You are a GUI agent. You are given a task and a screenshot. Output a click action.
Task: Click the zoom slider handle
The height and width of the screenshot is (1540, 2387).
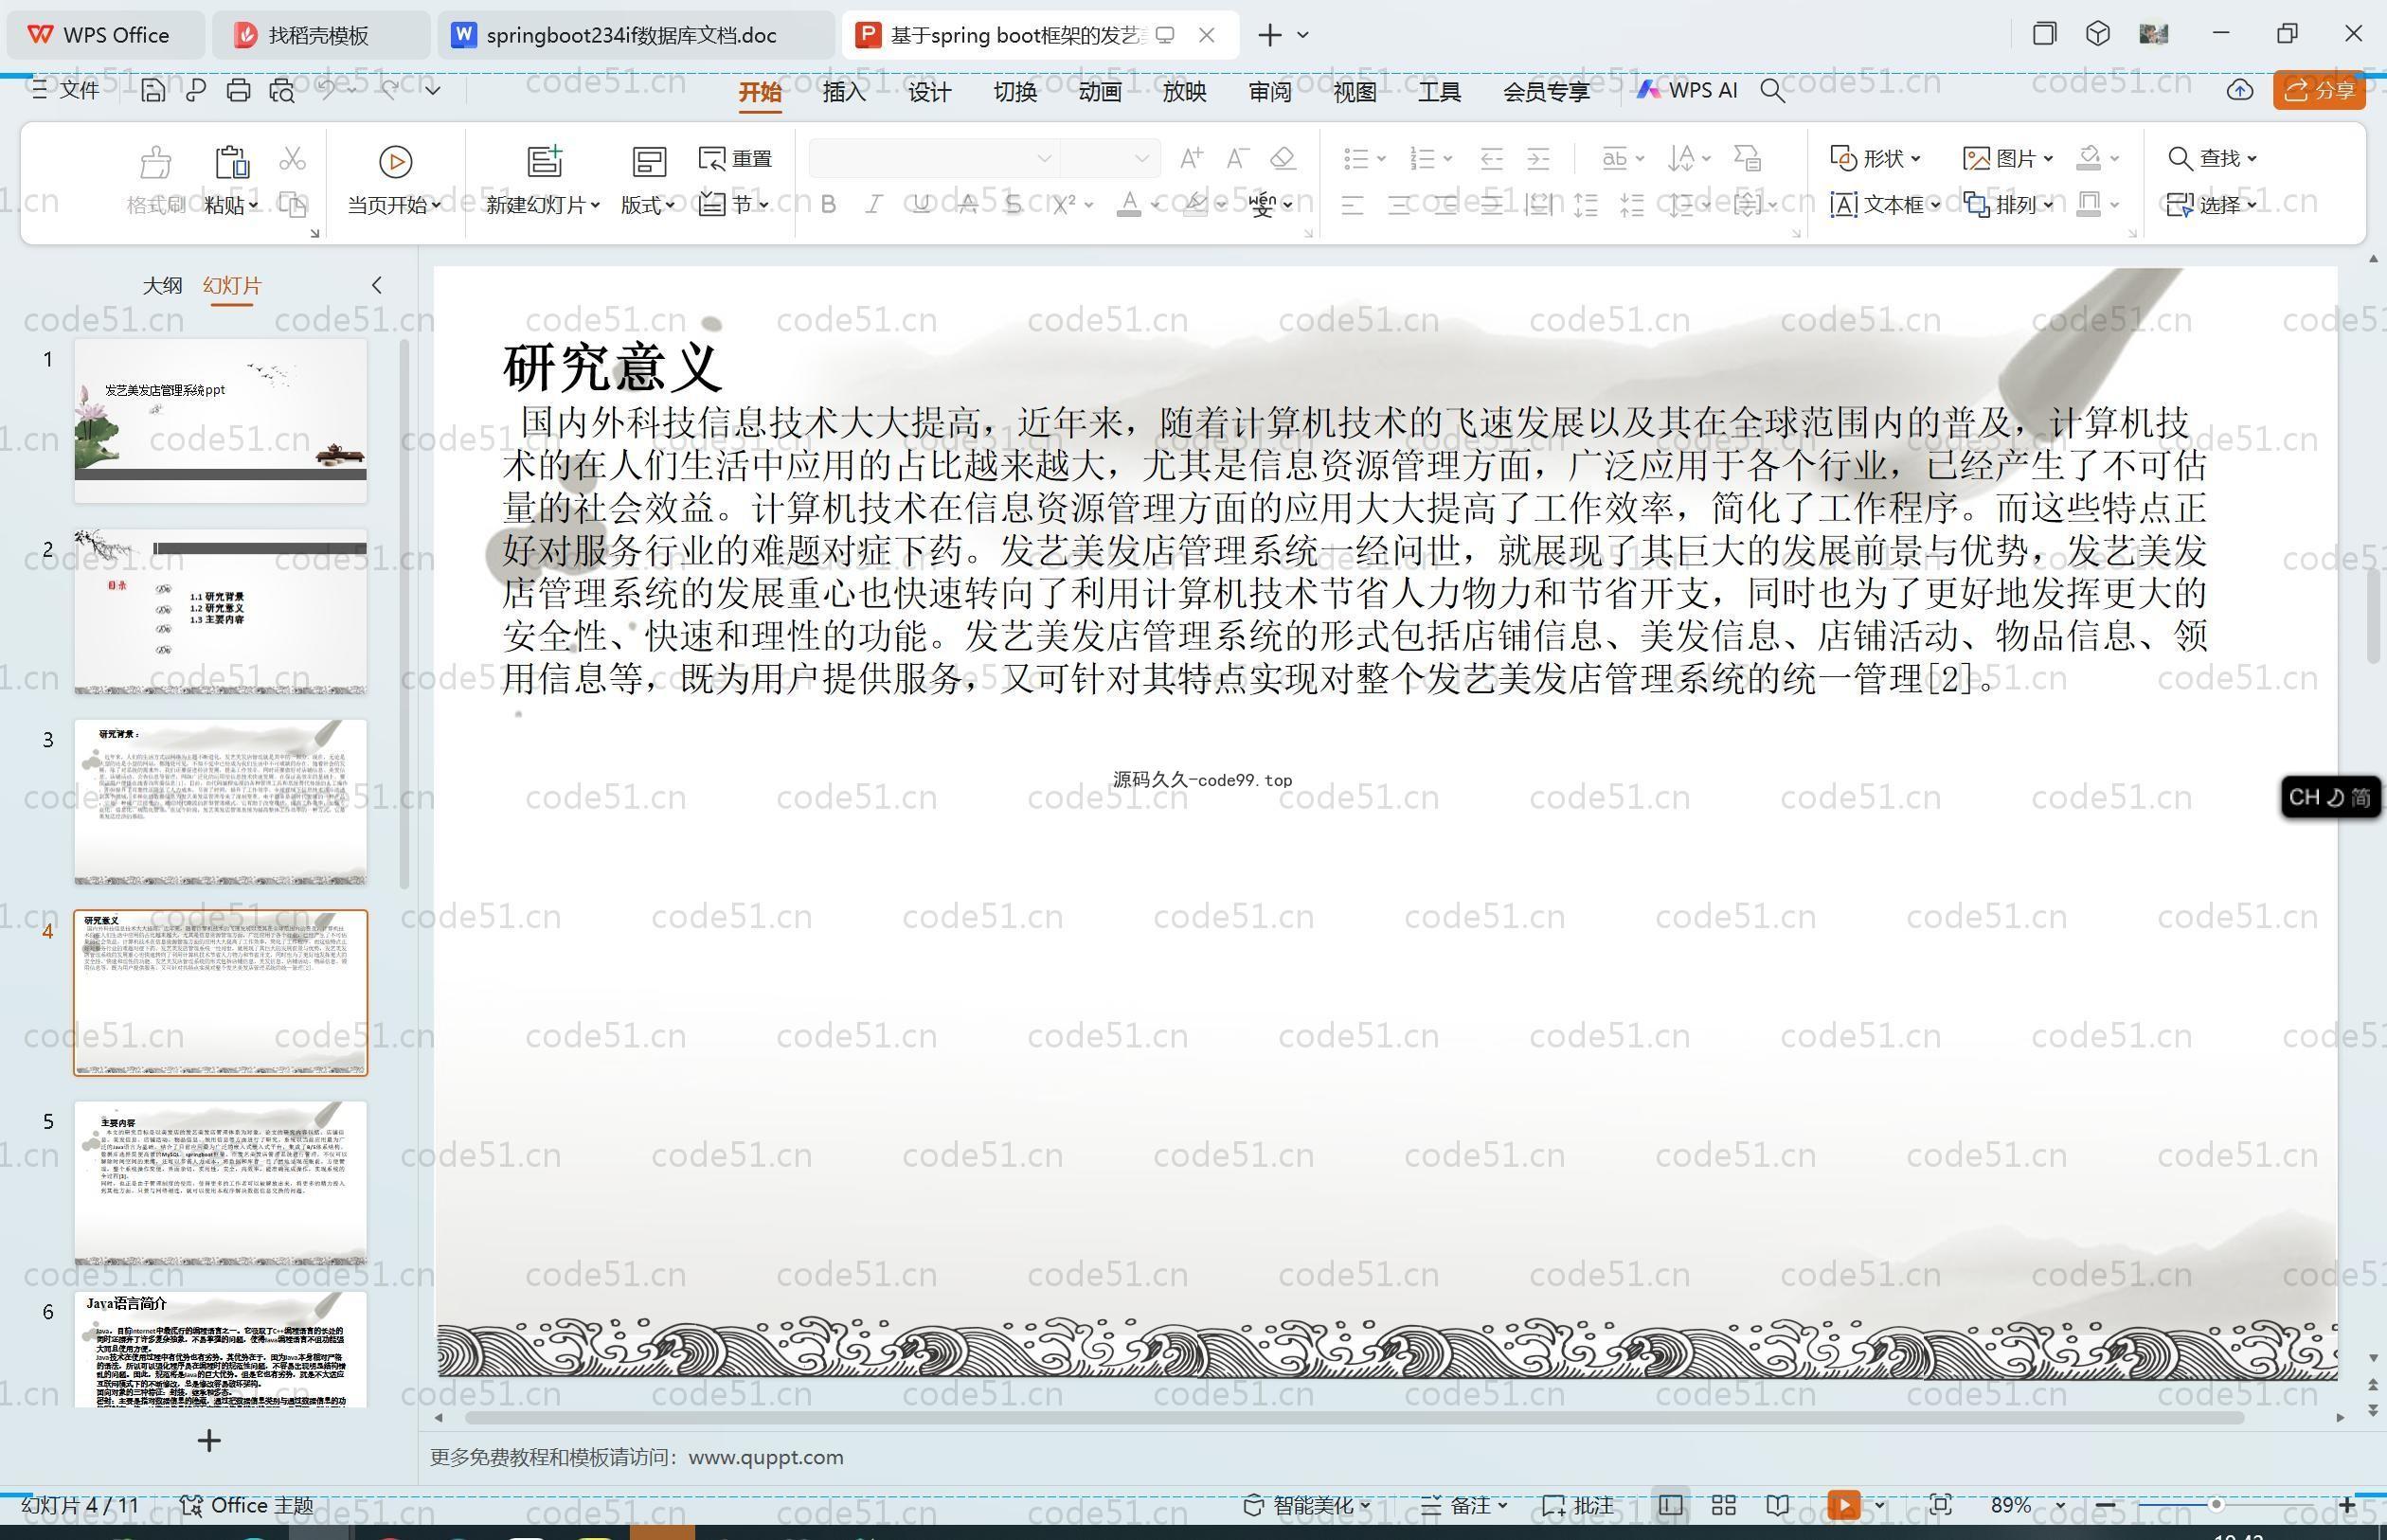[x=2216, y=1505]
